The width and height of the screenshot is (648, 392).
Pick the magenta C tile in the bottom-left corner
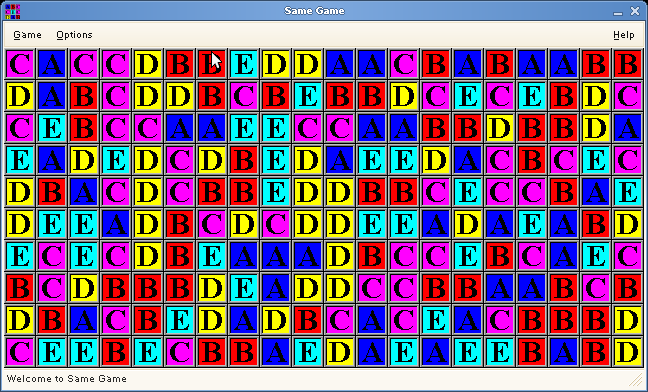(x=20, y=352)
